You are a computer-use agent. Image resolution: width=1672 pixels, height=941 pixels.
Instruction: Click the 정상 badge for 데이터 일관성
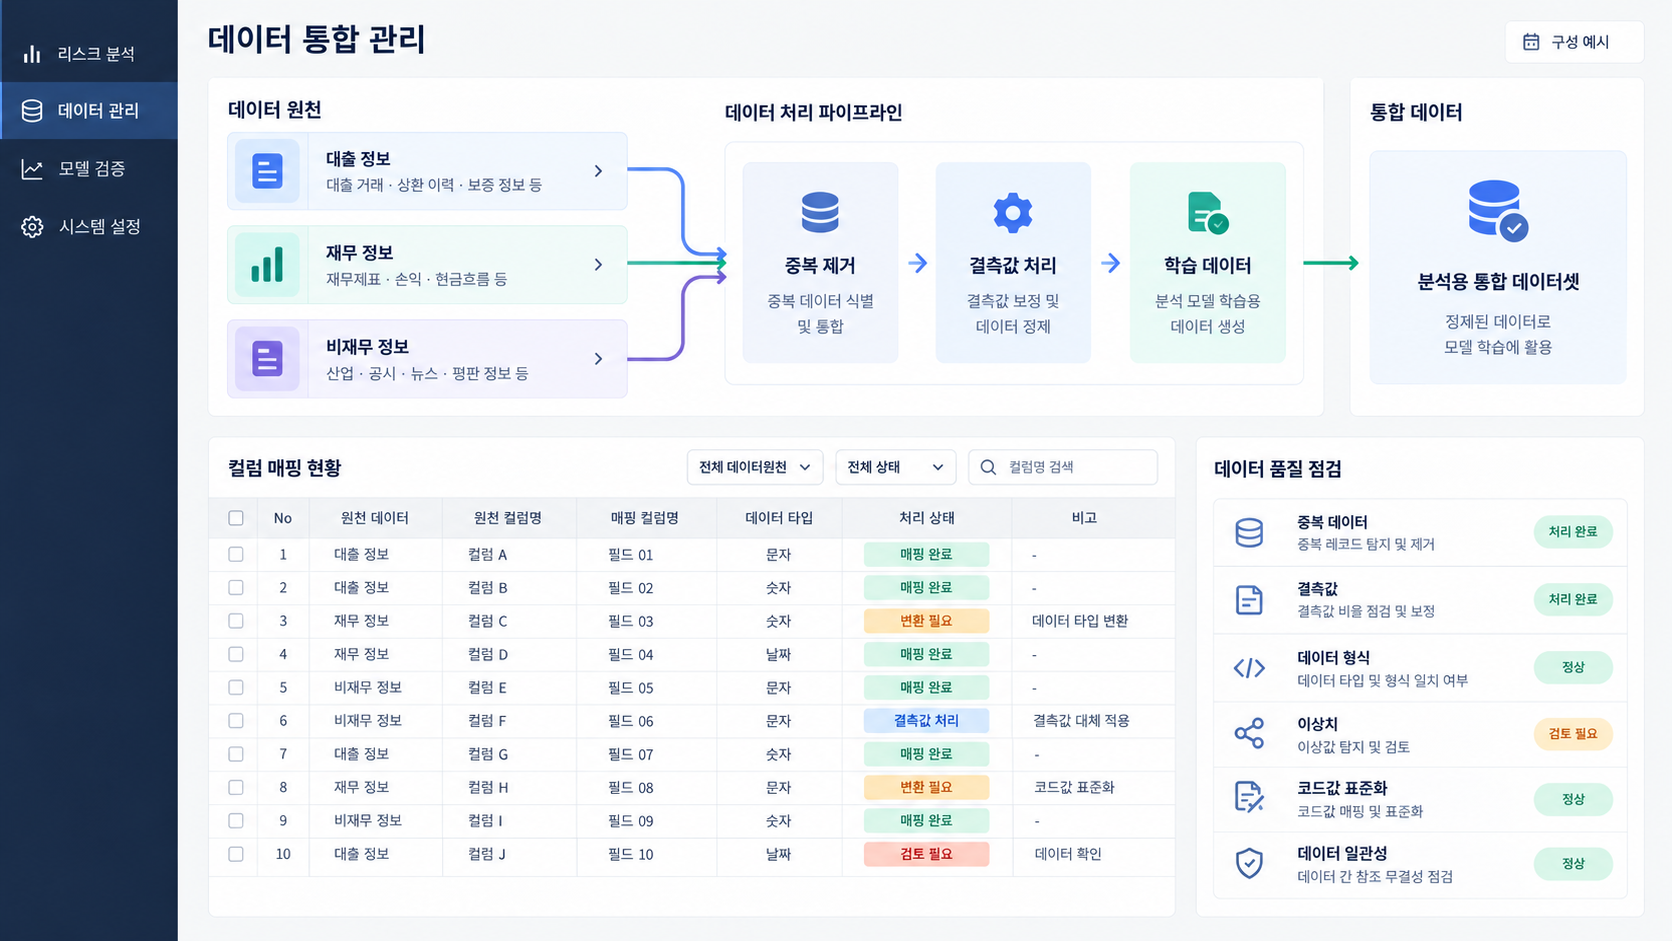coord(1573,864)
